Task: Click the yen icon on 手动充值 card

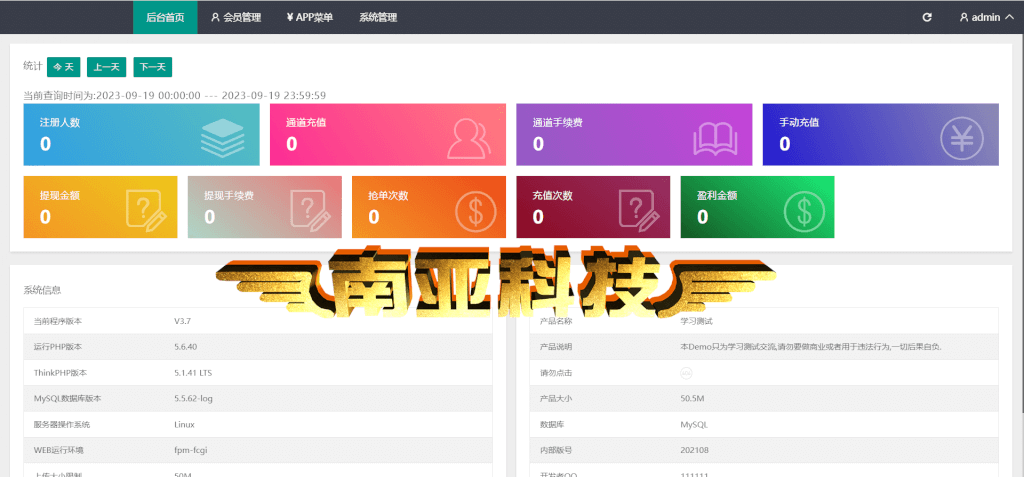Action: [x=961, y=137]
